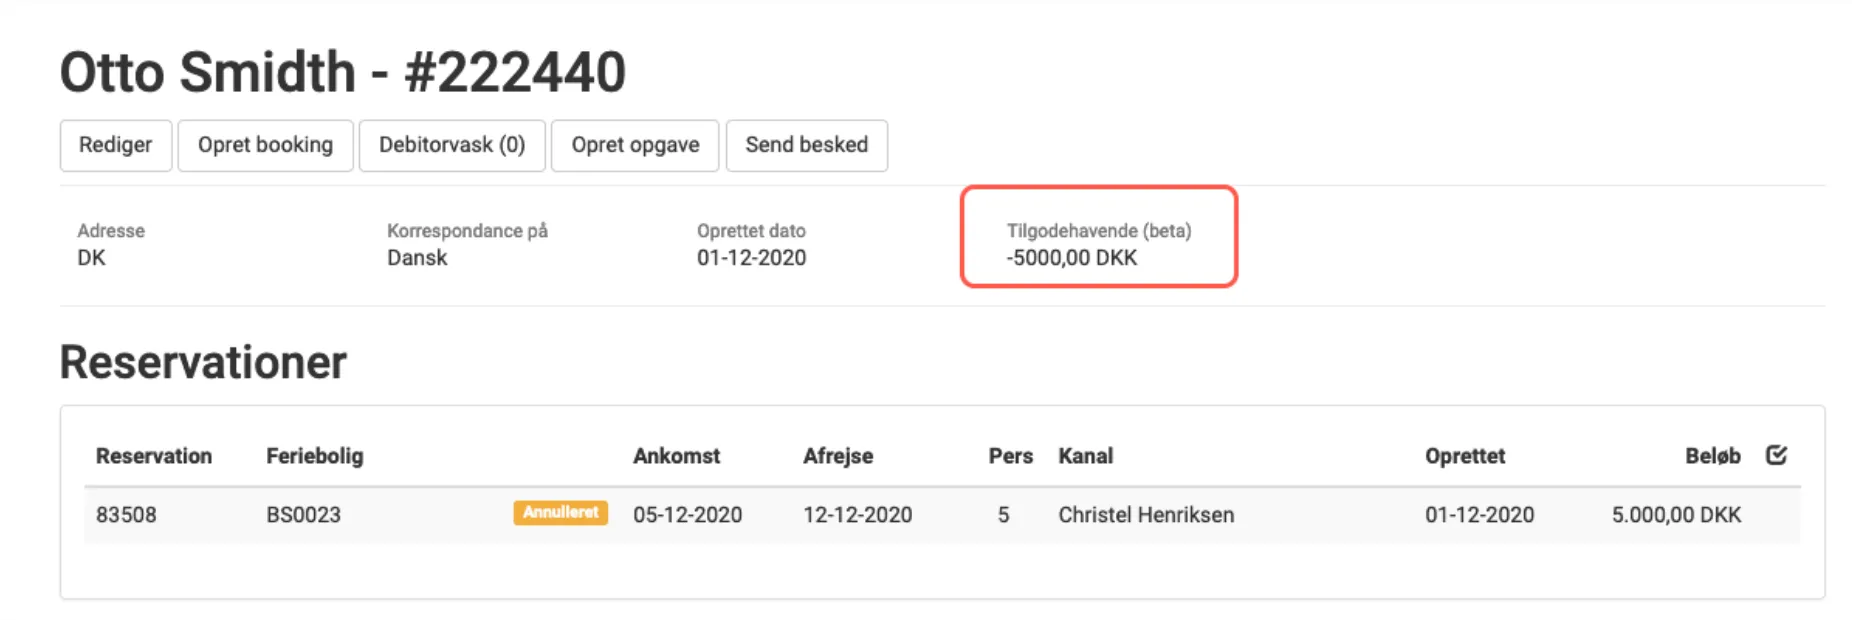Sort by the Afrejse column header
The width and height of the screenshot is (1852, 620).
pos(840,455)
